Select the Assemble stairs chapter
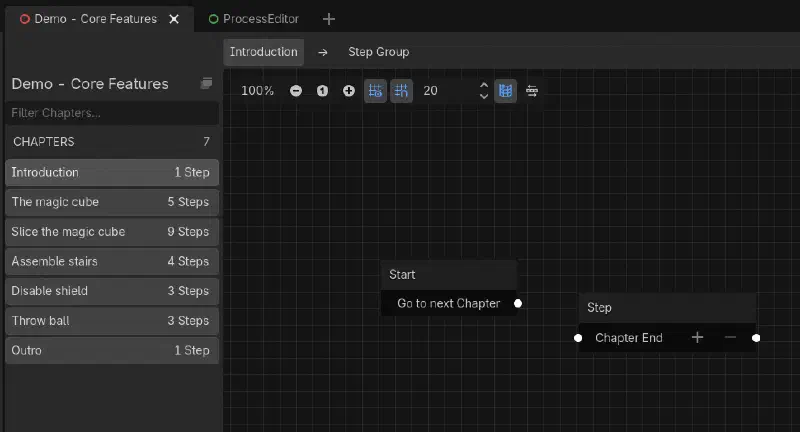Image resolution: width=800 pixels, height=432 pixels. [x=112, y=261]
